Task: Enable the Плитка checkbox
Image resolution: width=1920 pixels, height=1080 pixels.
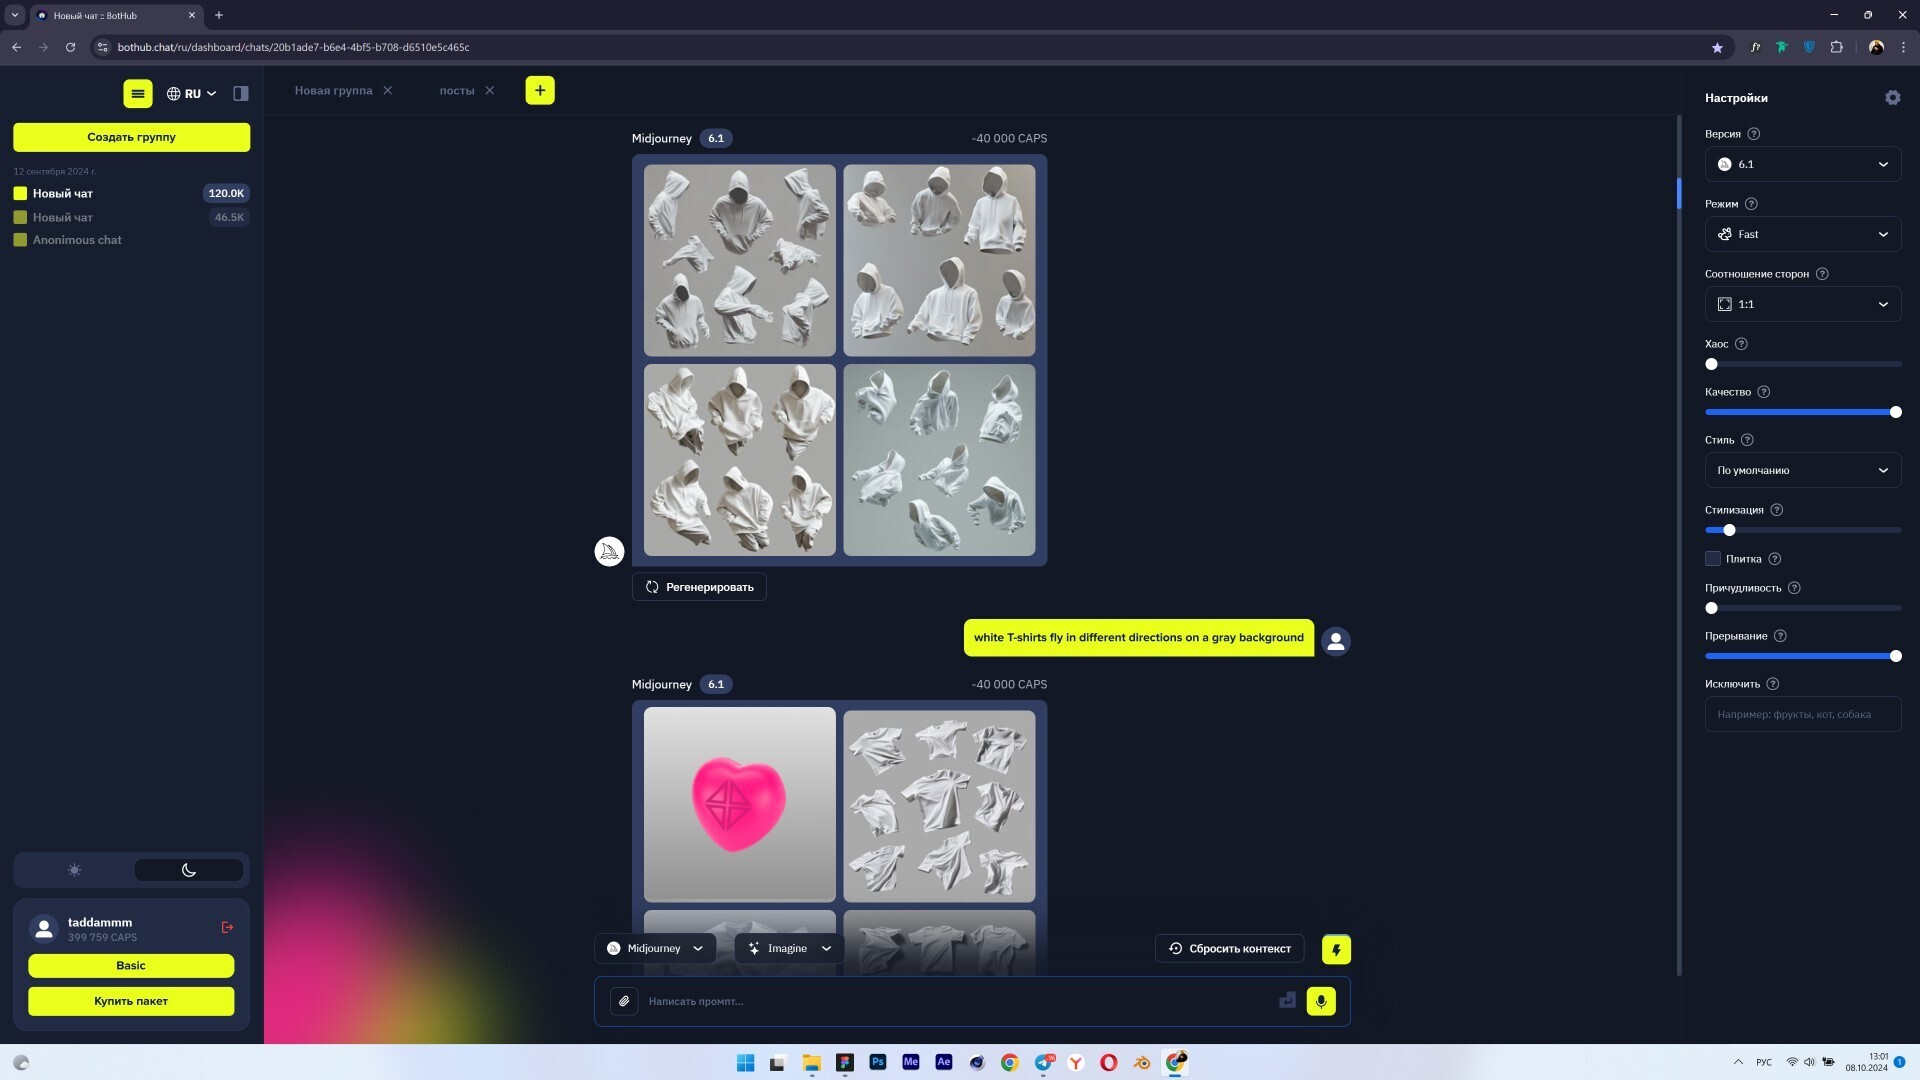Action: pyautogui.click(x=1713, y=559)
